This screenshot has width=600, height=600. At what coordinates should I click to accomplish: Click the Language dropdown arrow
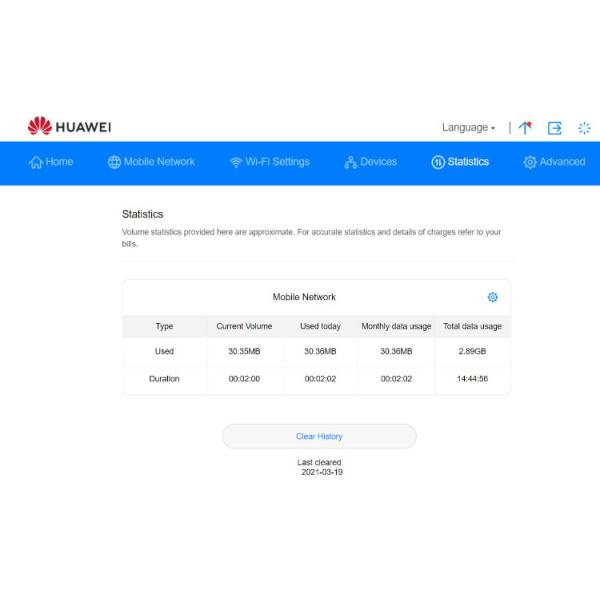[493, 128]
